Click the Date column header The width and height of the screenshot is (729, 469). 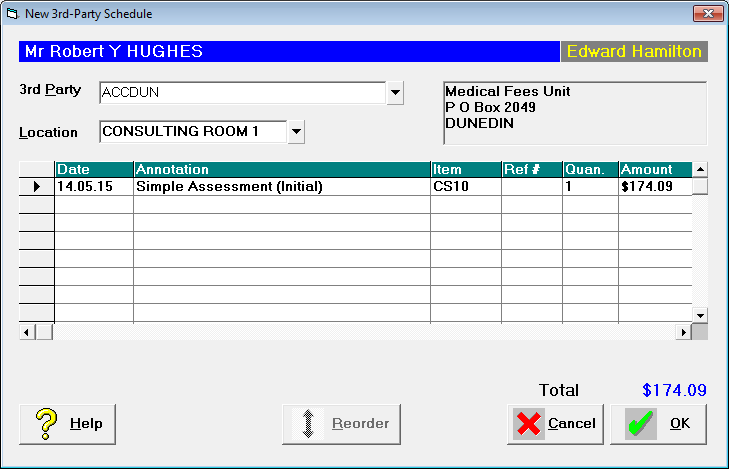(94, 169)
